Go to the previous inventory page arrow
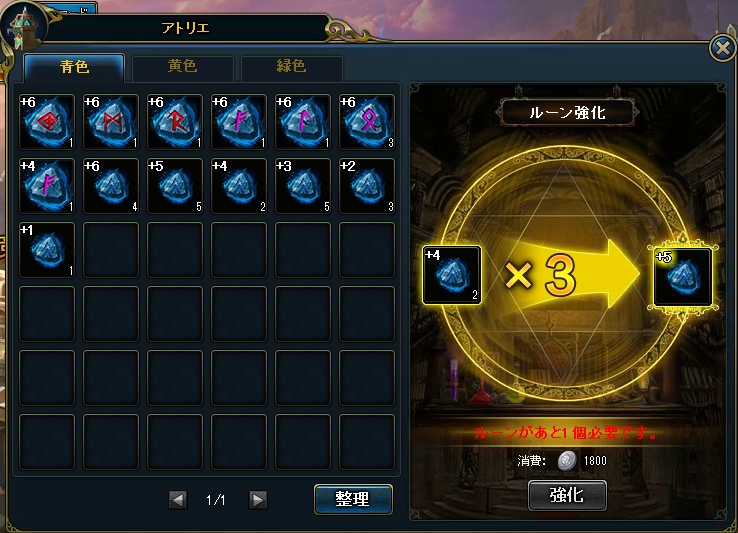 (178, 500)
